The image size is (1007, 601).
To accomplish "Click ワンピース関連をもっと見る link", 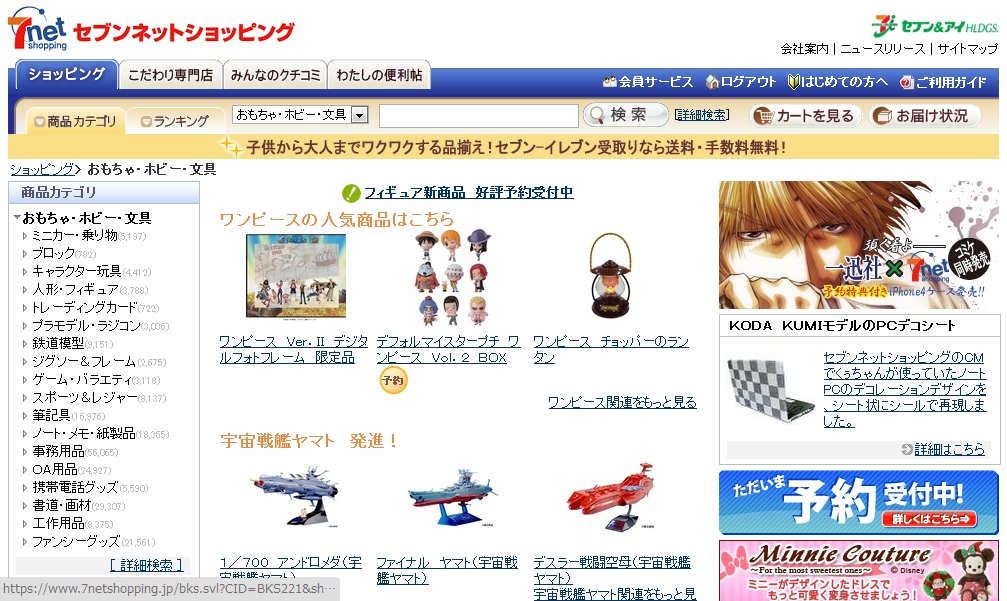I will coord(622,403).
